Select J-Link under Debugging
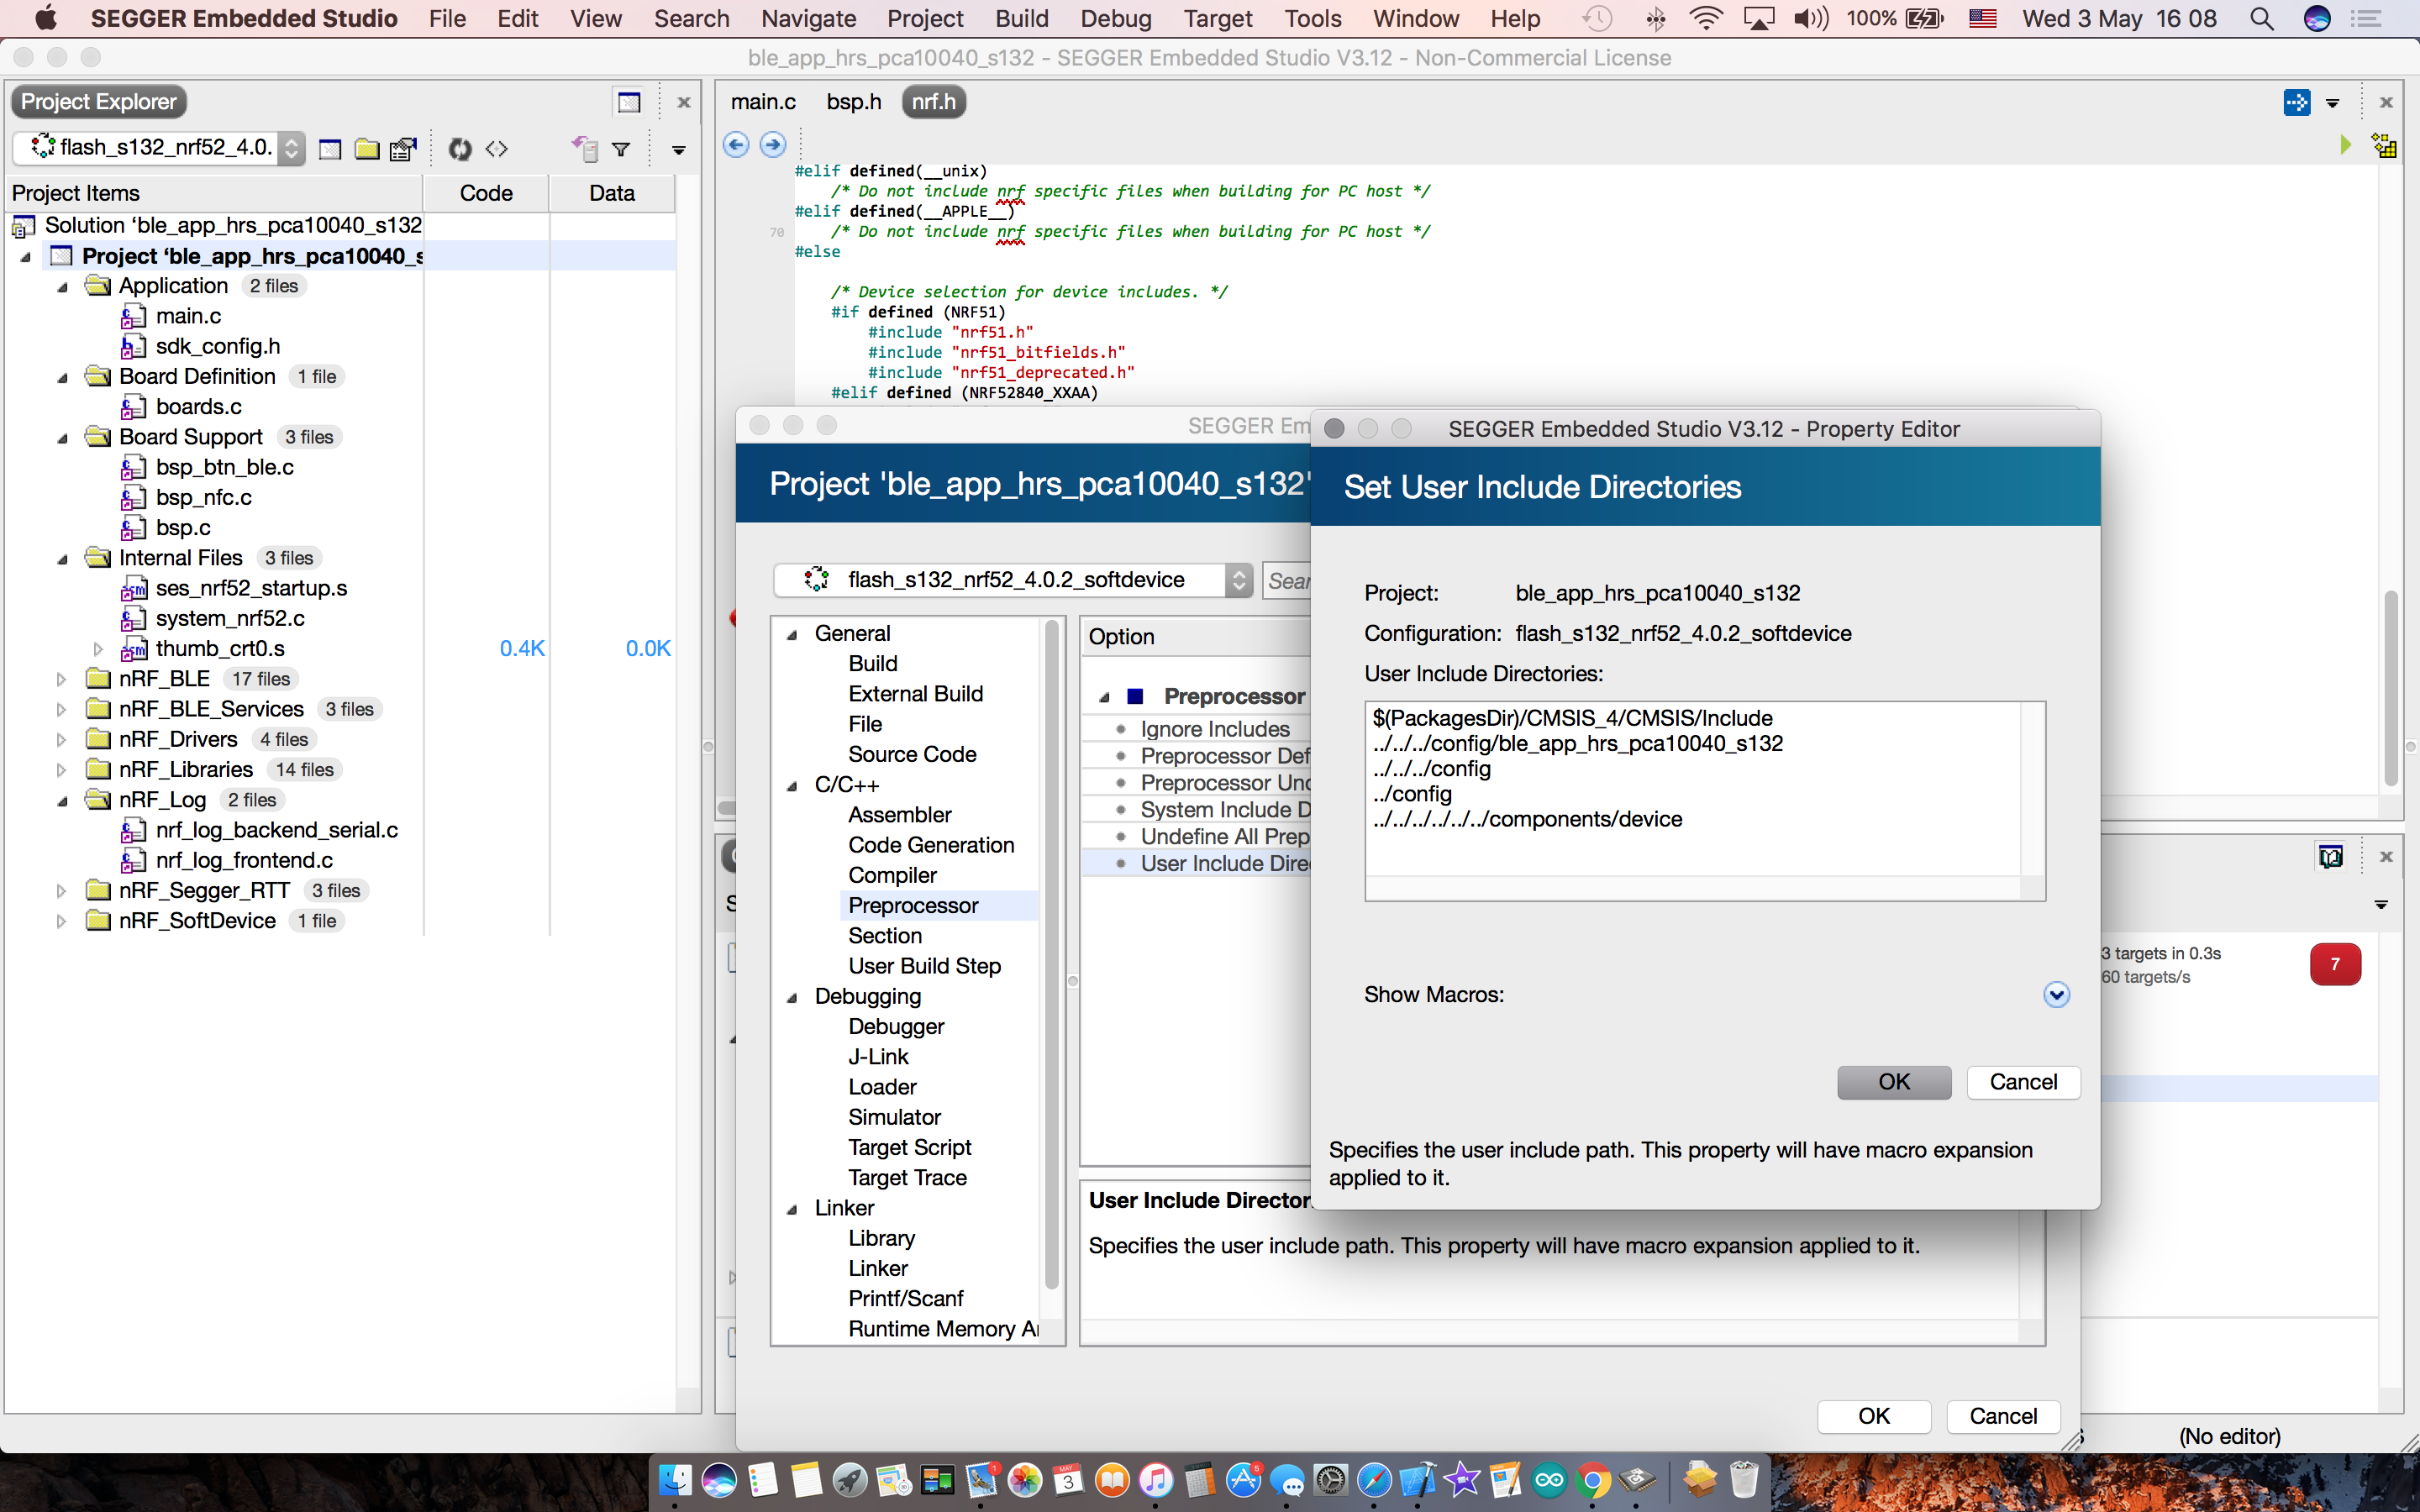Image resolution: width=2420 pixels, height=1512 pixels. click(x=878, y=1057)
